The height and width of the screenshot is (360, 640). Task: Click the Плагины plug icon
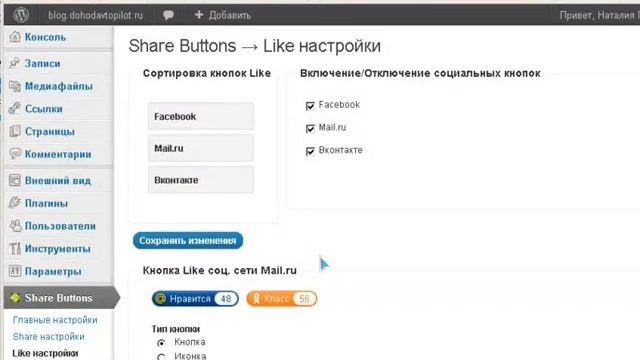tap(15, 203)
